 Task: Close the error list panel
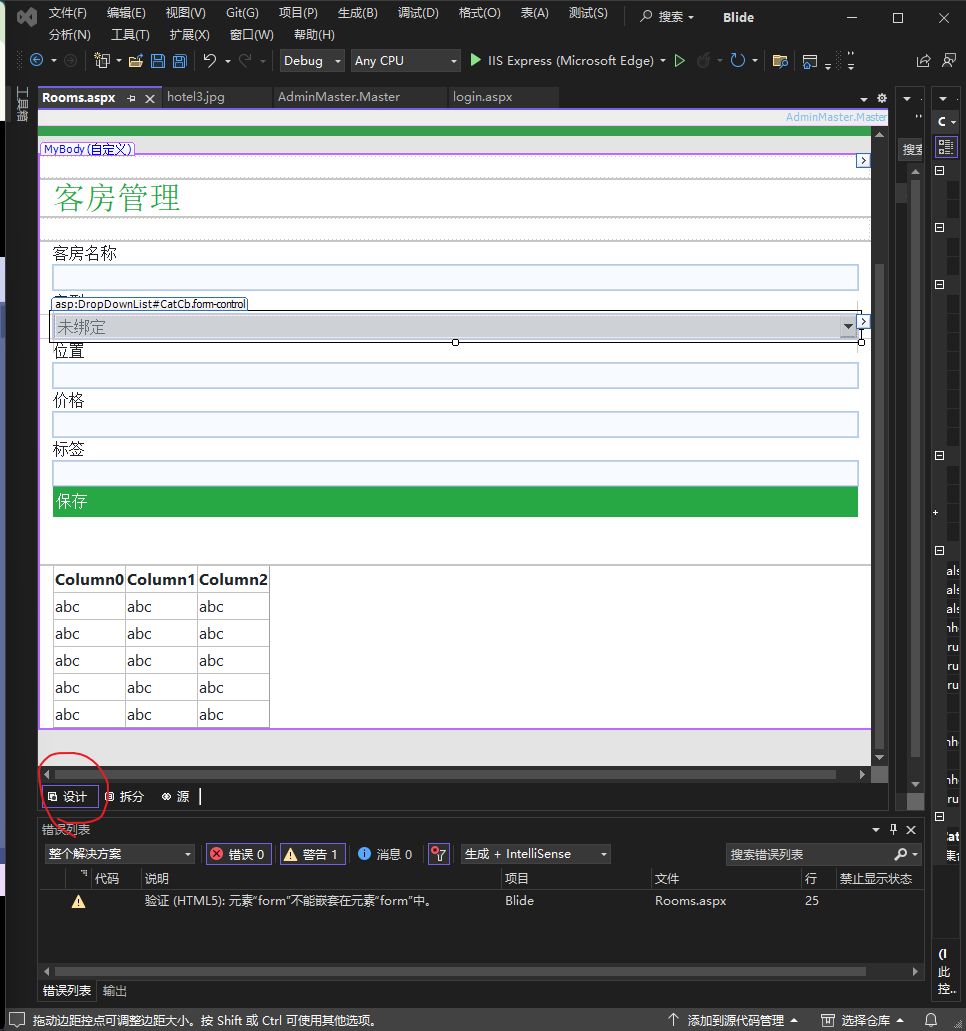point(911,830)
